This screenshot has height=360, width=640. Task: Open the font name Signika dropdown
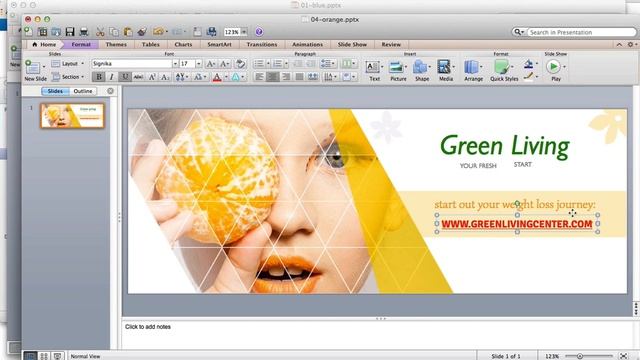pyautogui.click(x=175, y=64)
